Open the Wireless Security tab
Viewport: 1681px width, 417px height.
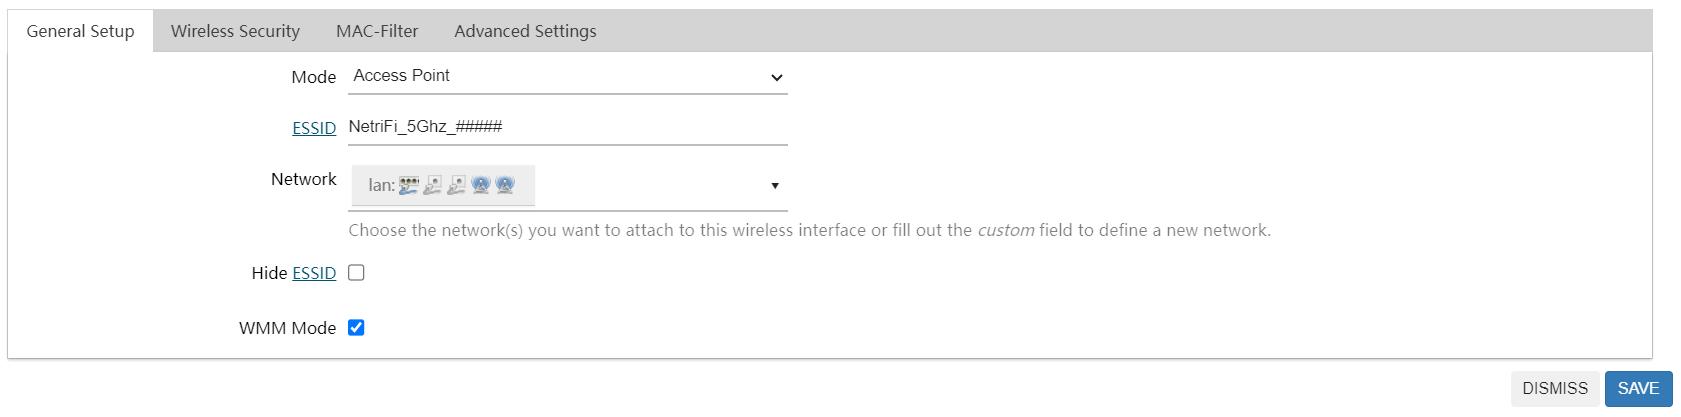click(235, 31)
